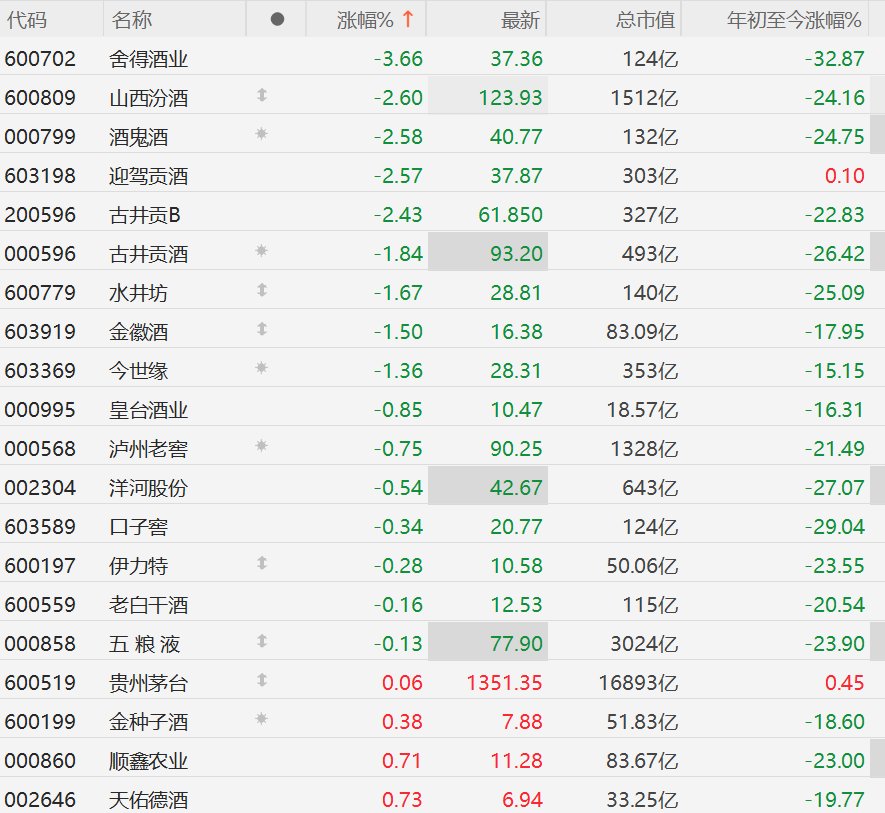Click stock code 600702
Image resolution: width=885 pixels, height=813 pixels.
click(40, 59)
